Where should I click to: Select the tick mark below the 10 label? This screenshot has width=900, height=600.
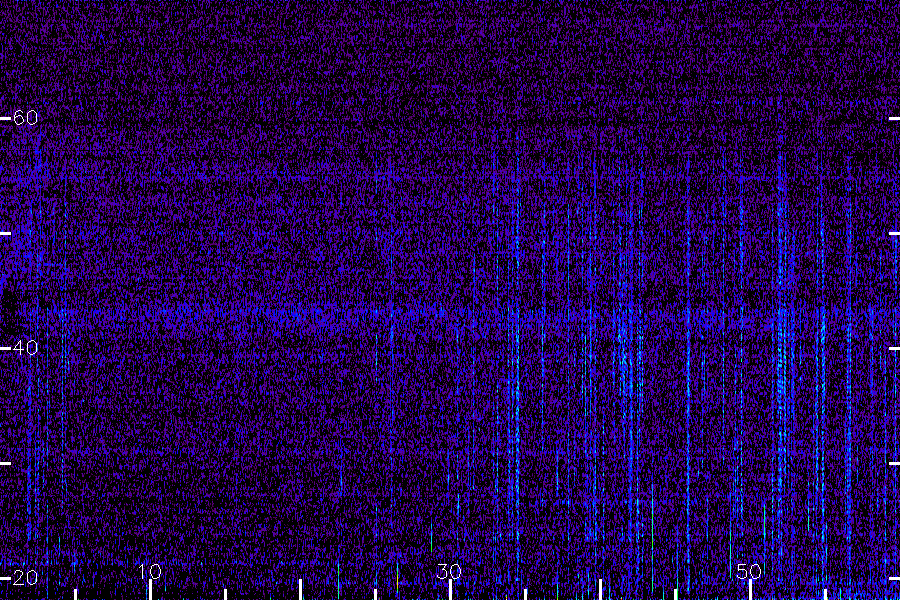(x=150, y=590)
